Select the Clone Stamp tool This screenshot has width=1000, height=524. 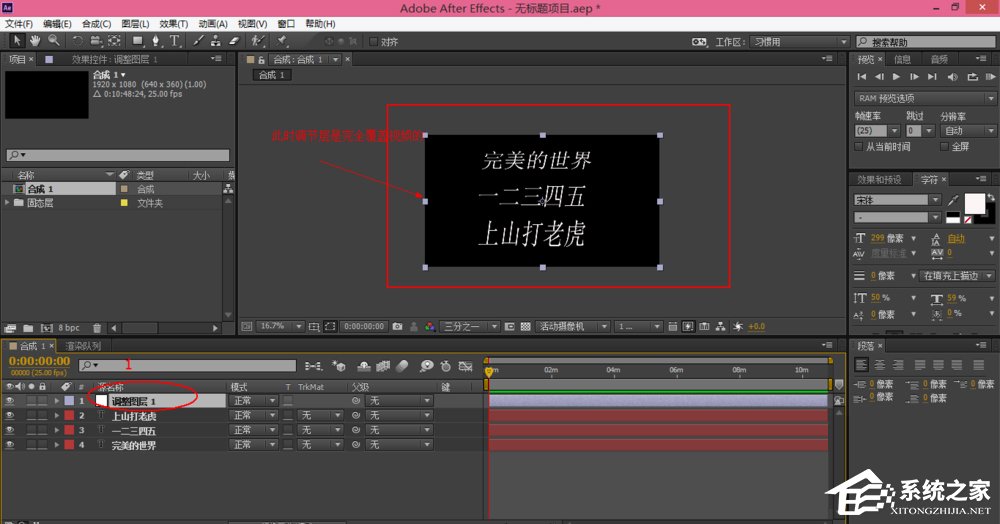(x=216, y=41)
